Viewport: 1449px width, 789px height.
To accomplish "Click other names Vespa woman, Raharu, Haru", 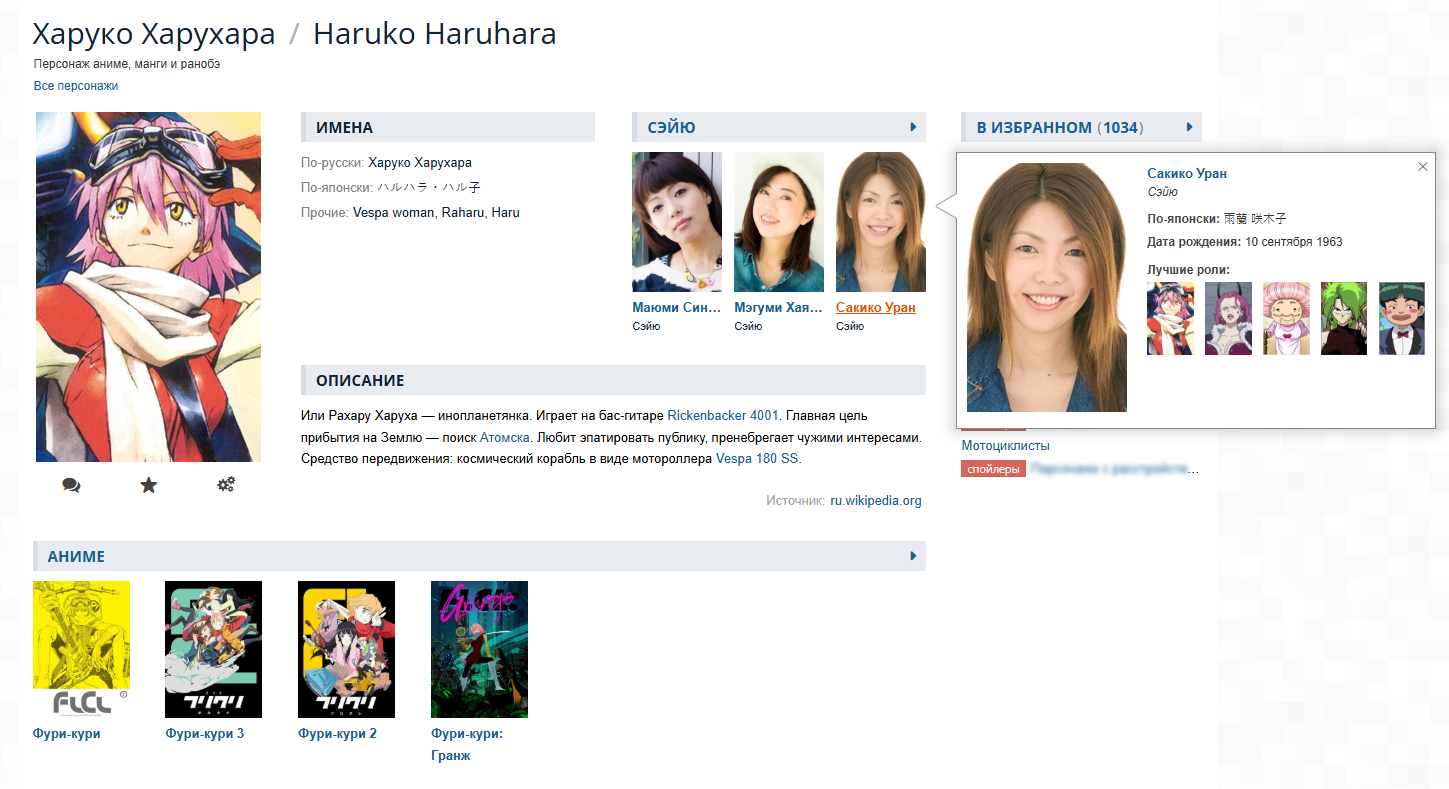I will pos(436,213).
